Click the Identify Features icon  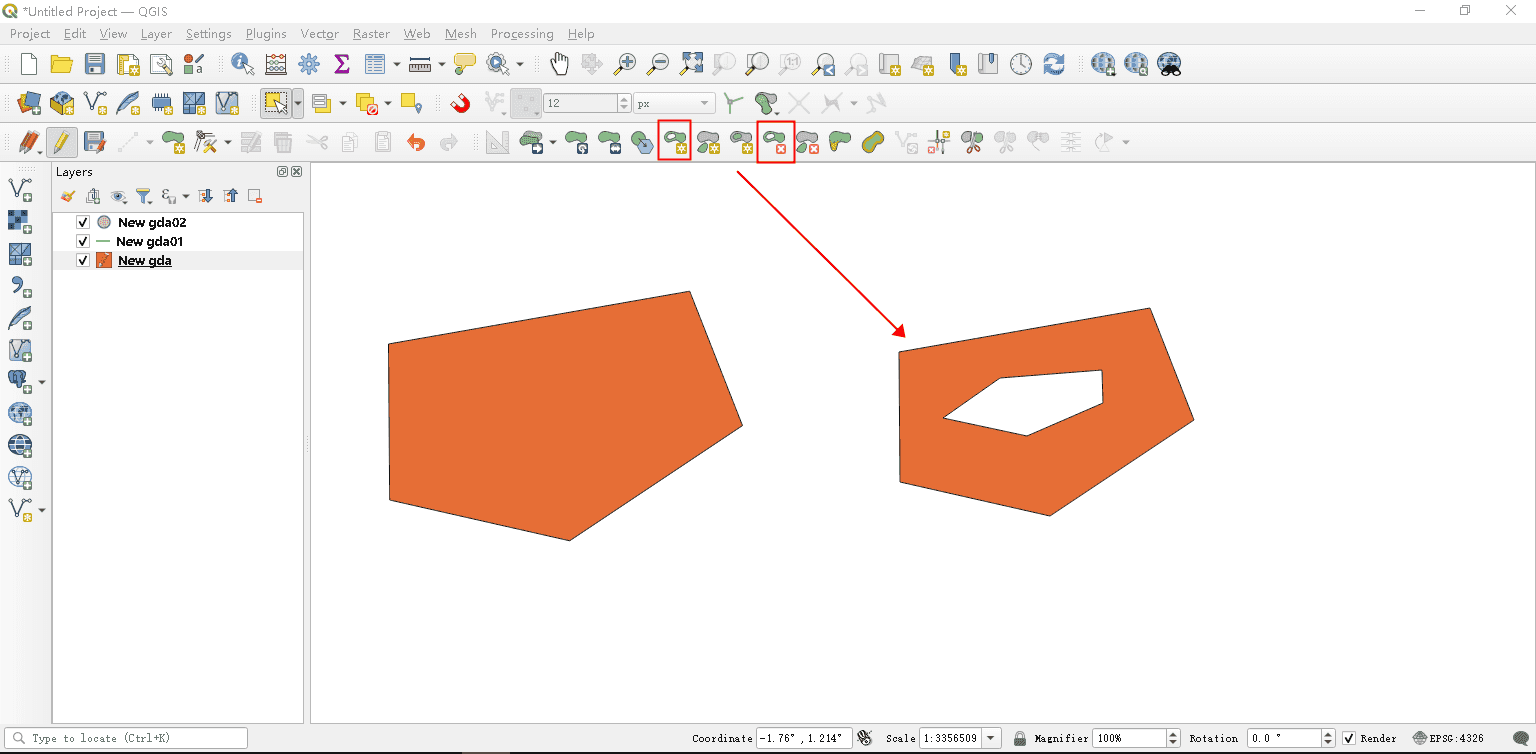242,64
